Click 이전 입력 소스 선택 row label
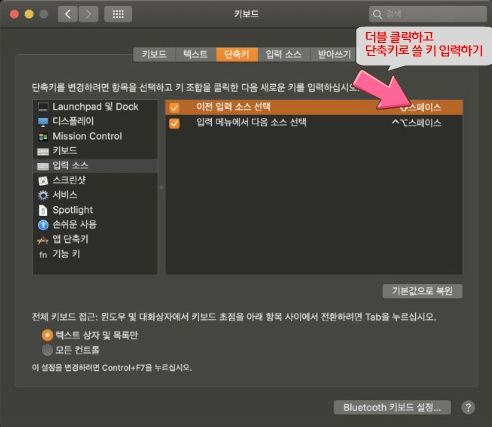 point(233,107)
